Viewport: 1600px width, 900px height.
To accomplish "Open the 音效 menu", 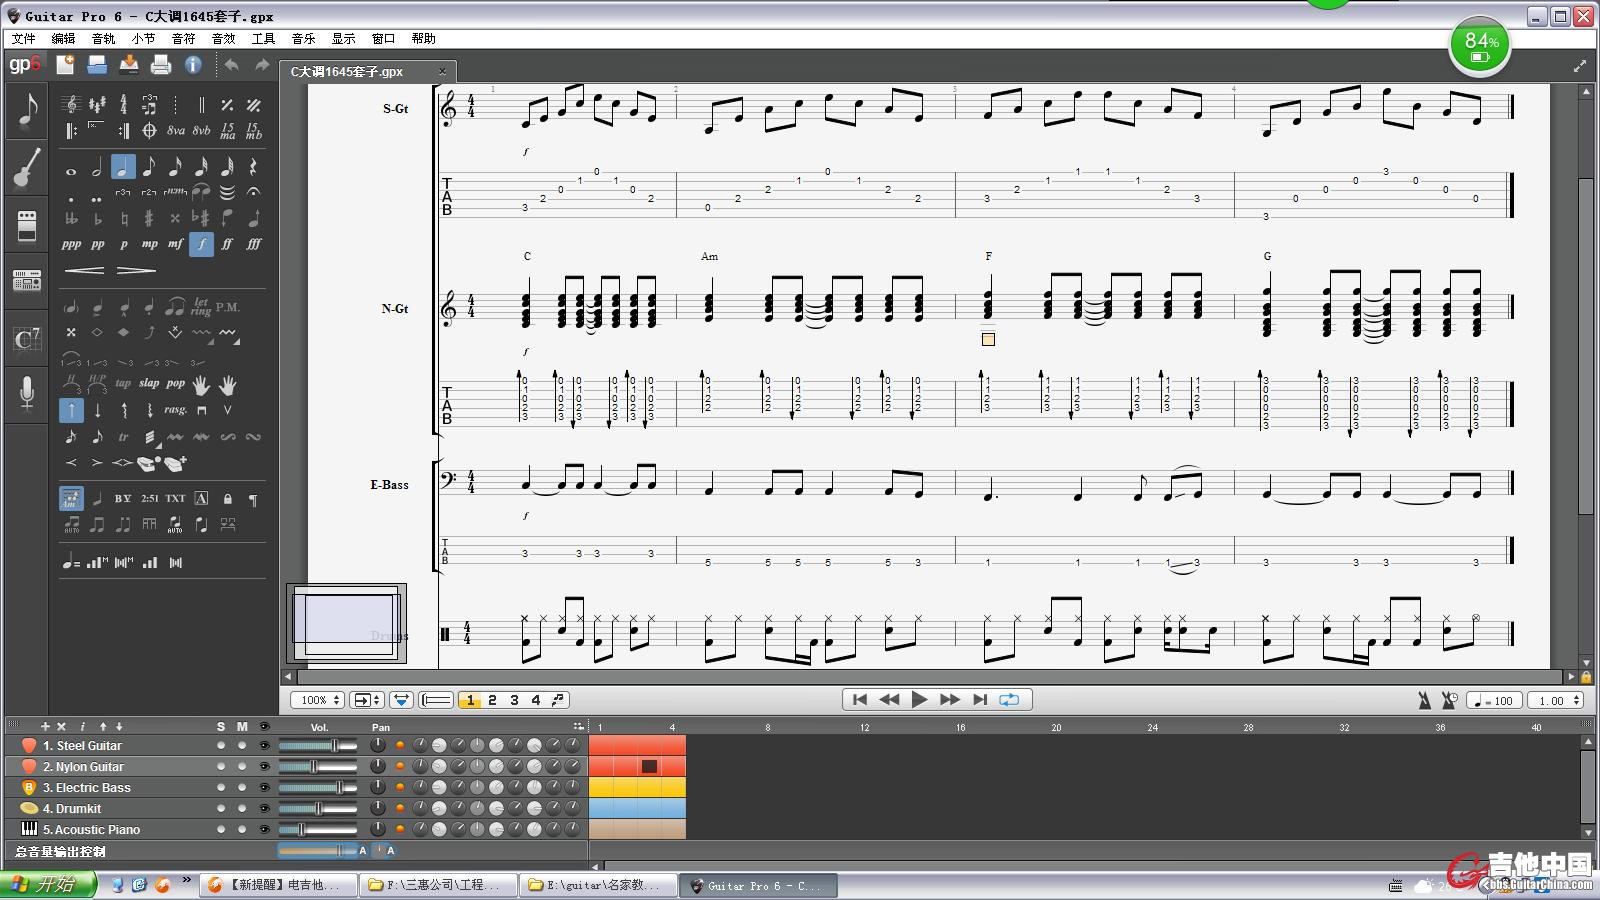I will click(224, 38).
